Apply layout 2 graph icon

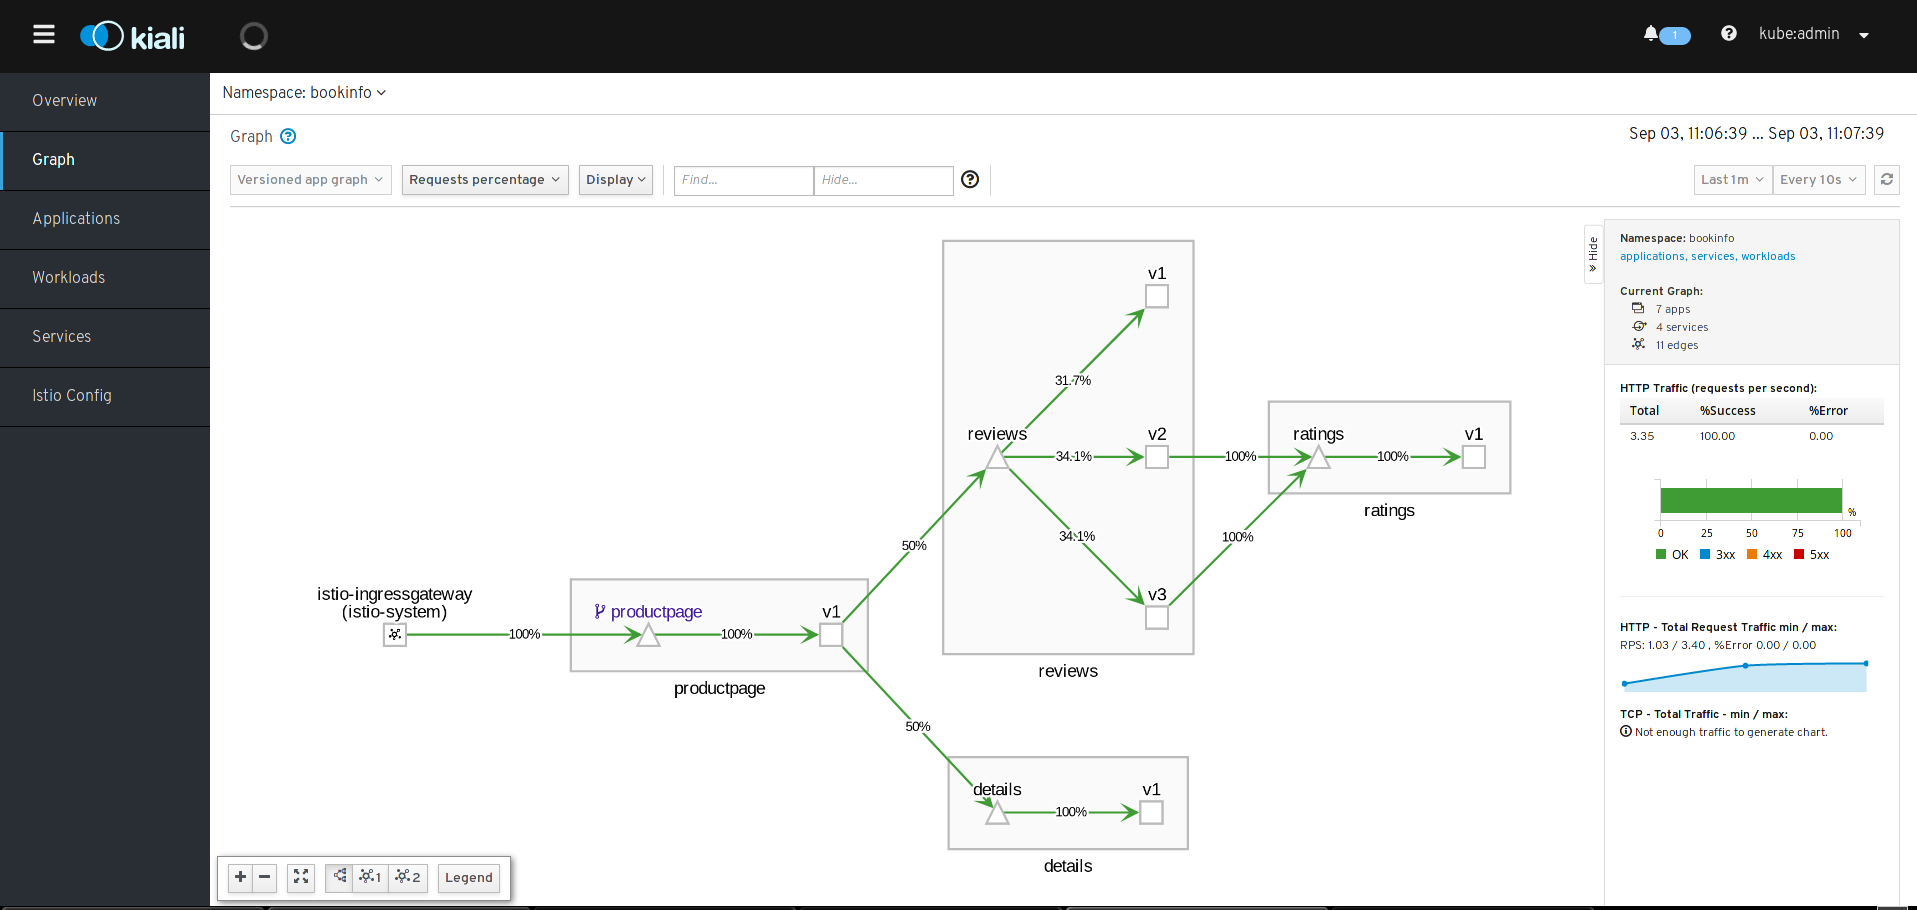(409, 877)
